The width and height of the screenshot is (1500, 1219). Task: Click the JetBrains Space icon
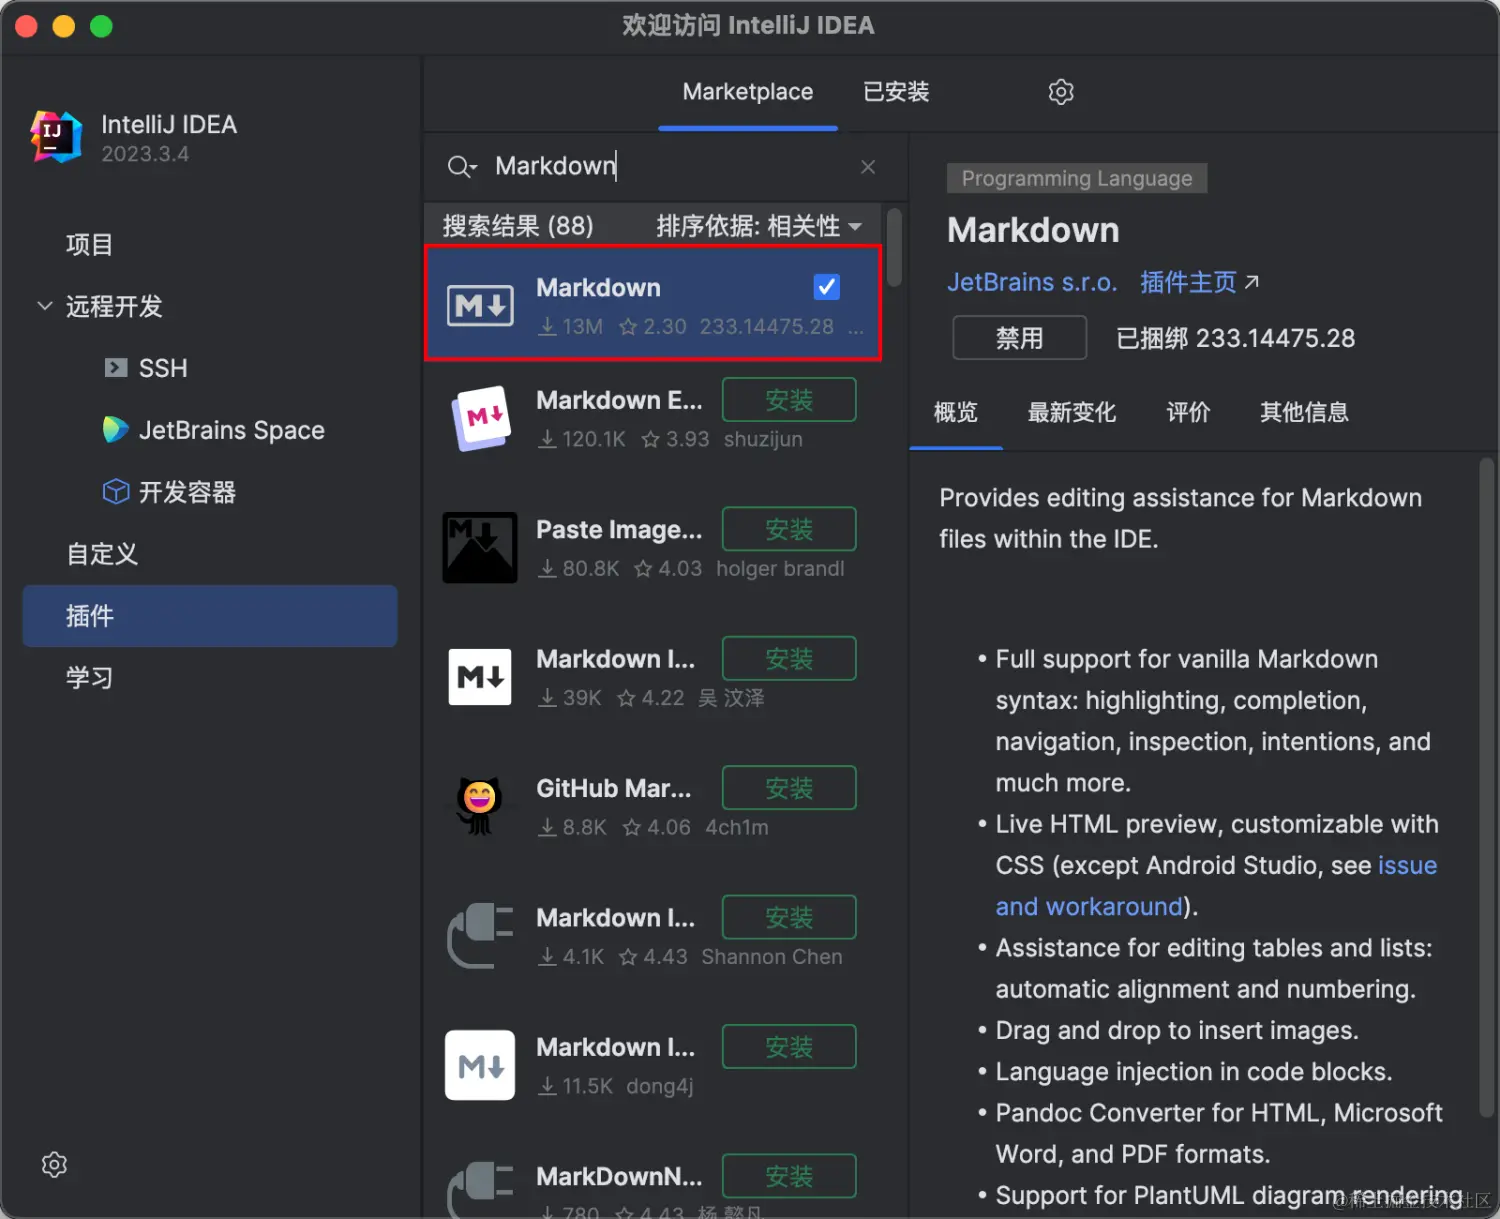[116, 430]
